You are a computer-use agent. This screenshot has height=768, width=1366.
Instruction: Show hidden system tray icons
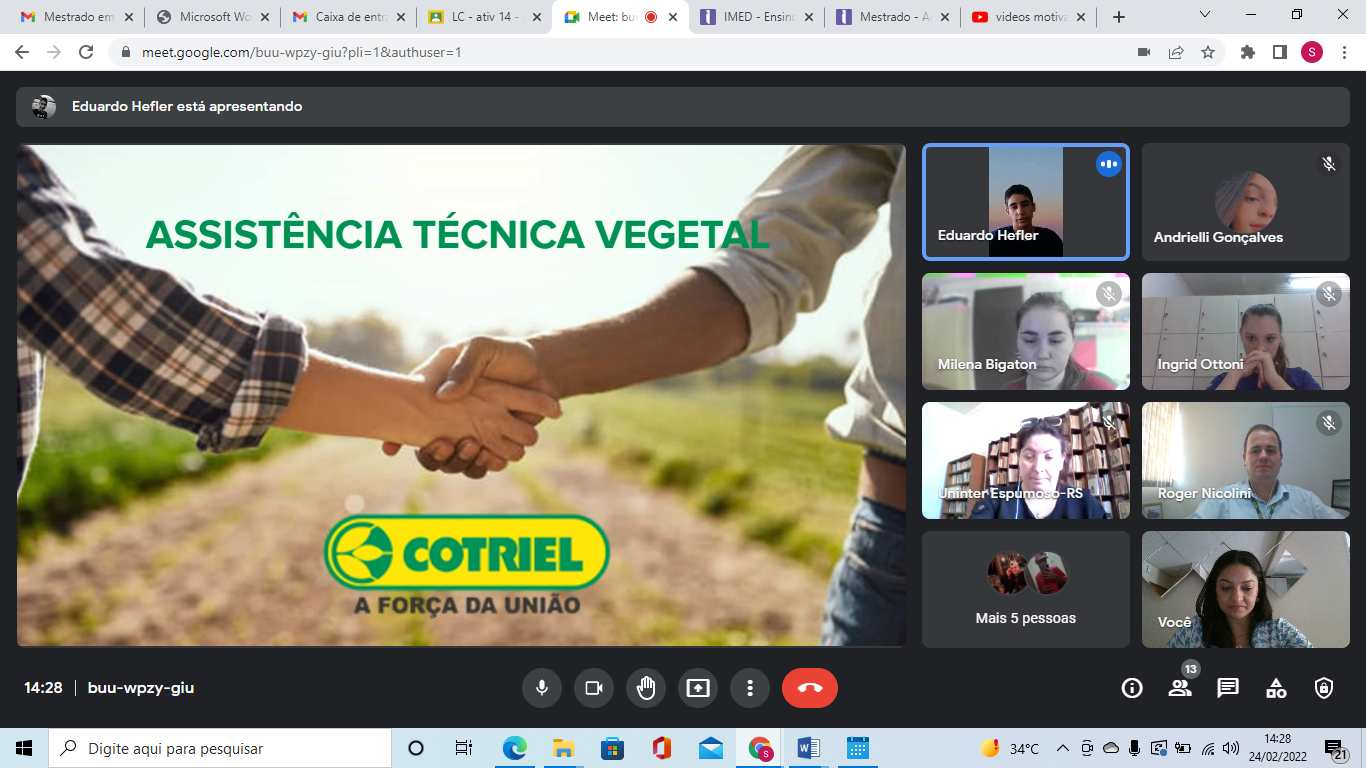pos(1062,748)
